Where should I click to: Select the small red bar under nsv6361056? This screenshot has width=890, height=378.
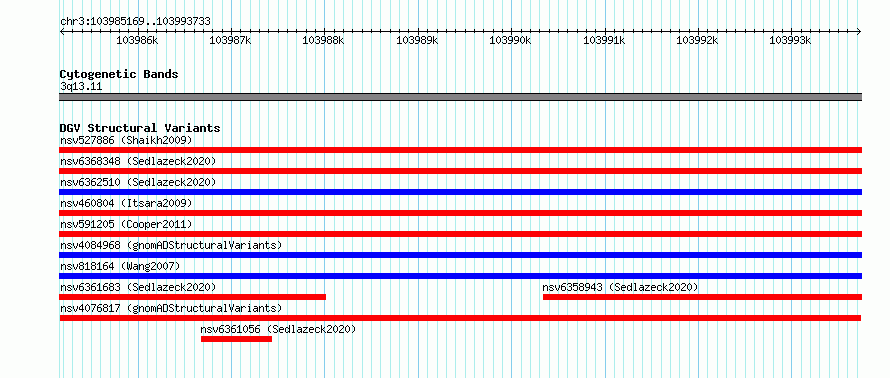(x=236, y=339)
